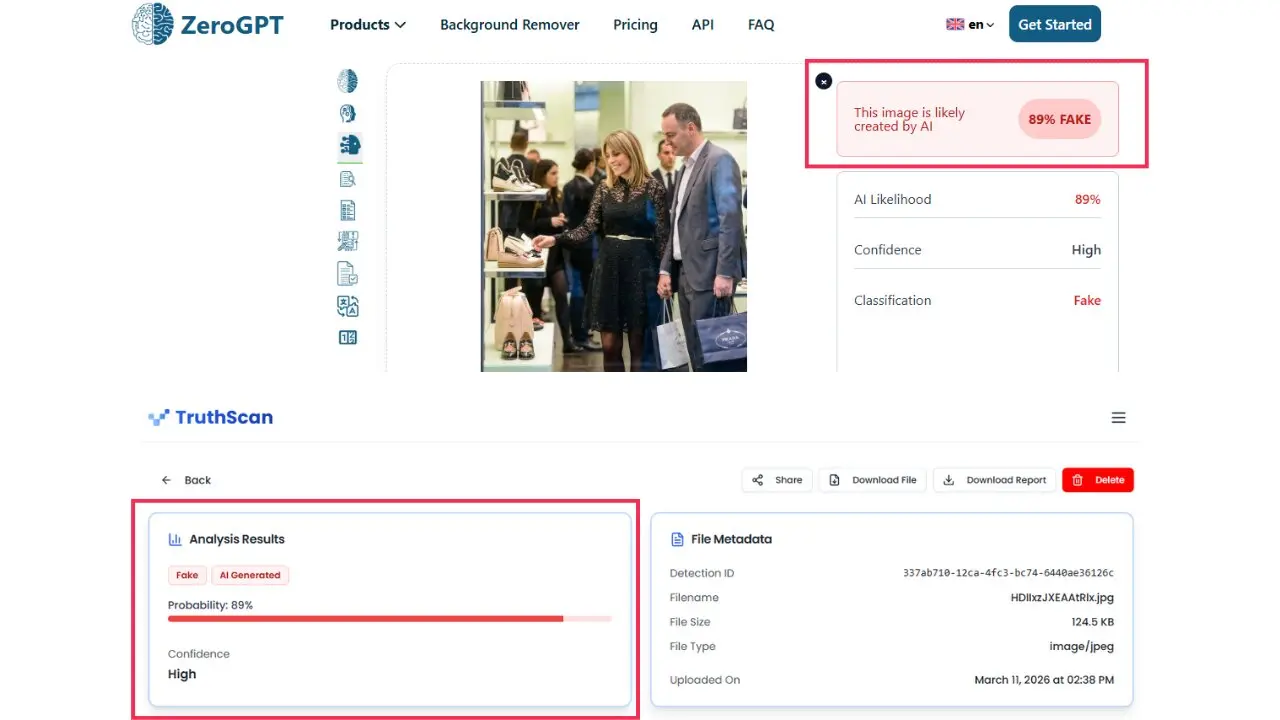Go to the Pricing page

[x=635, y=25]
